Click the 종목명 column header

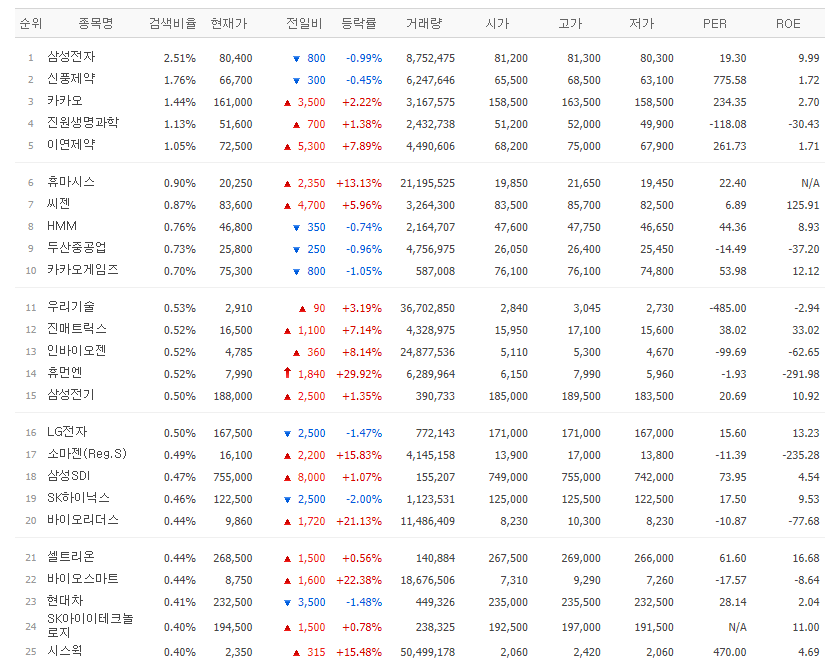pyautogui.click(x=96, y=23)
